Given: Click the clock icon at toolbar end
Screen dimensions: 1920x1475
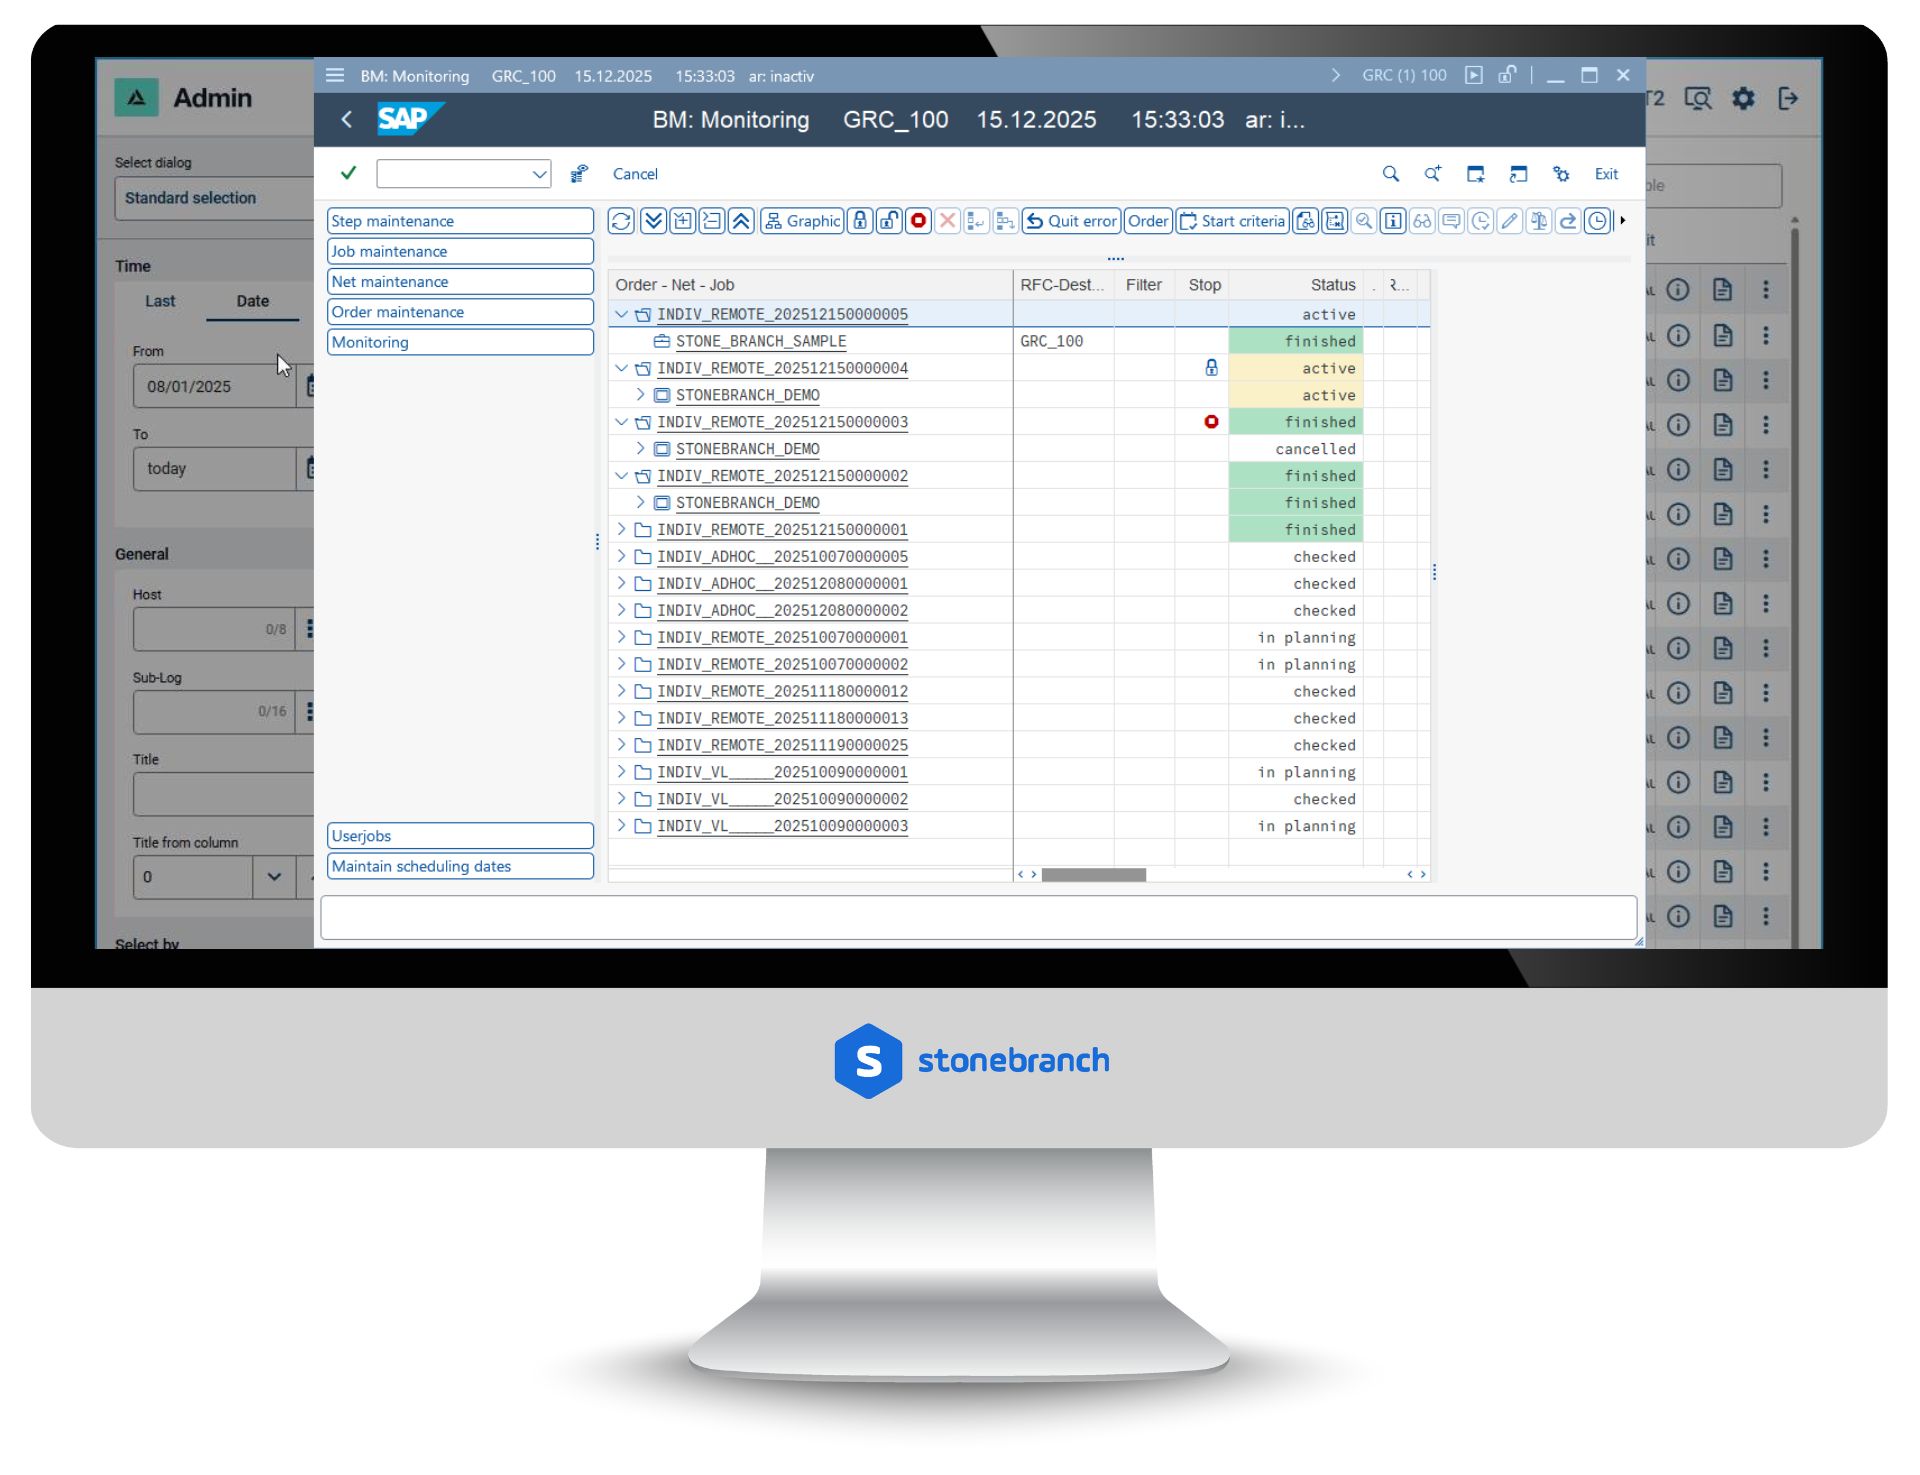Looking at the screenshot, I should [1598, 221].
